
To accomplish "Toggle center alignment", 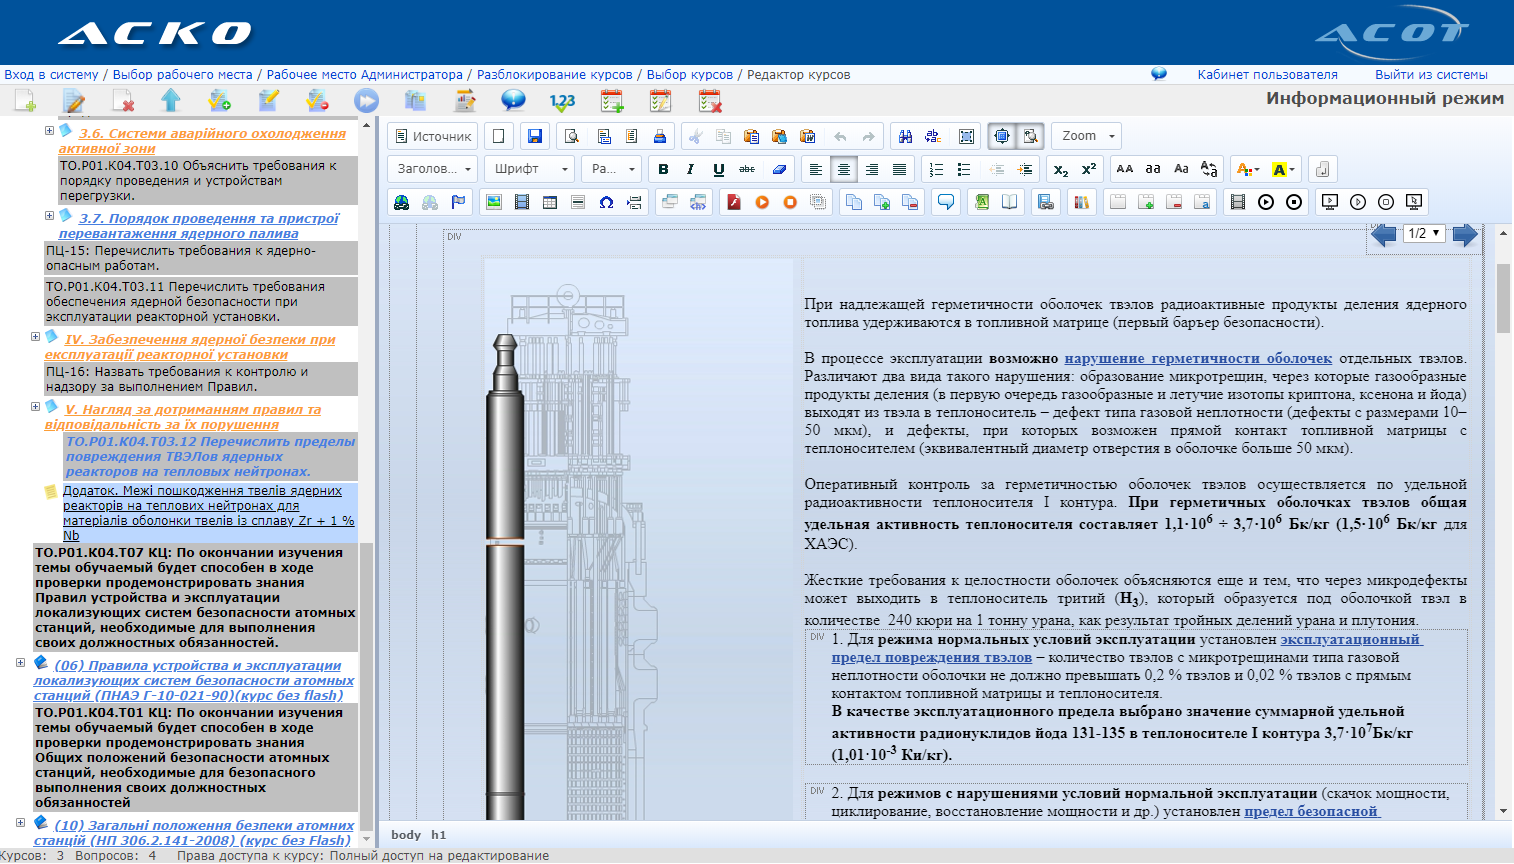I will pyautogui.click(x=844, y=169).
